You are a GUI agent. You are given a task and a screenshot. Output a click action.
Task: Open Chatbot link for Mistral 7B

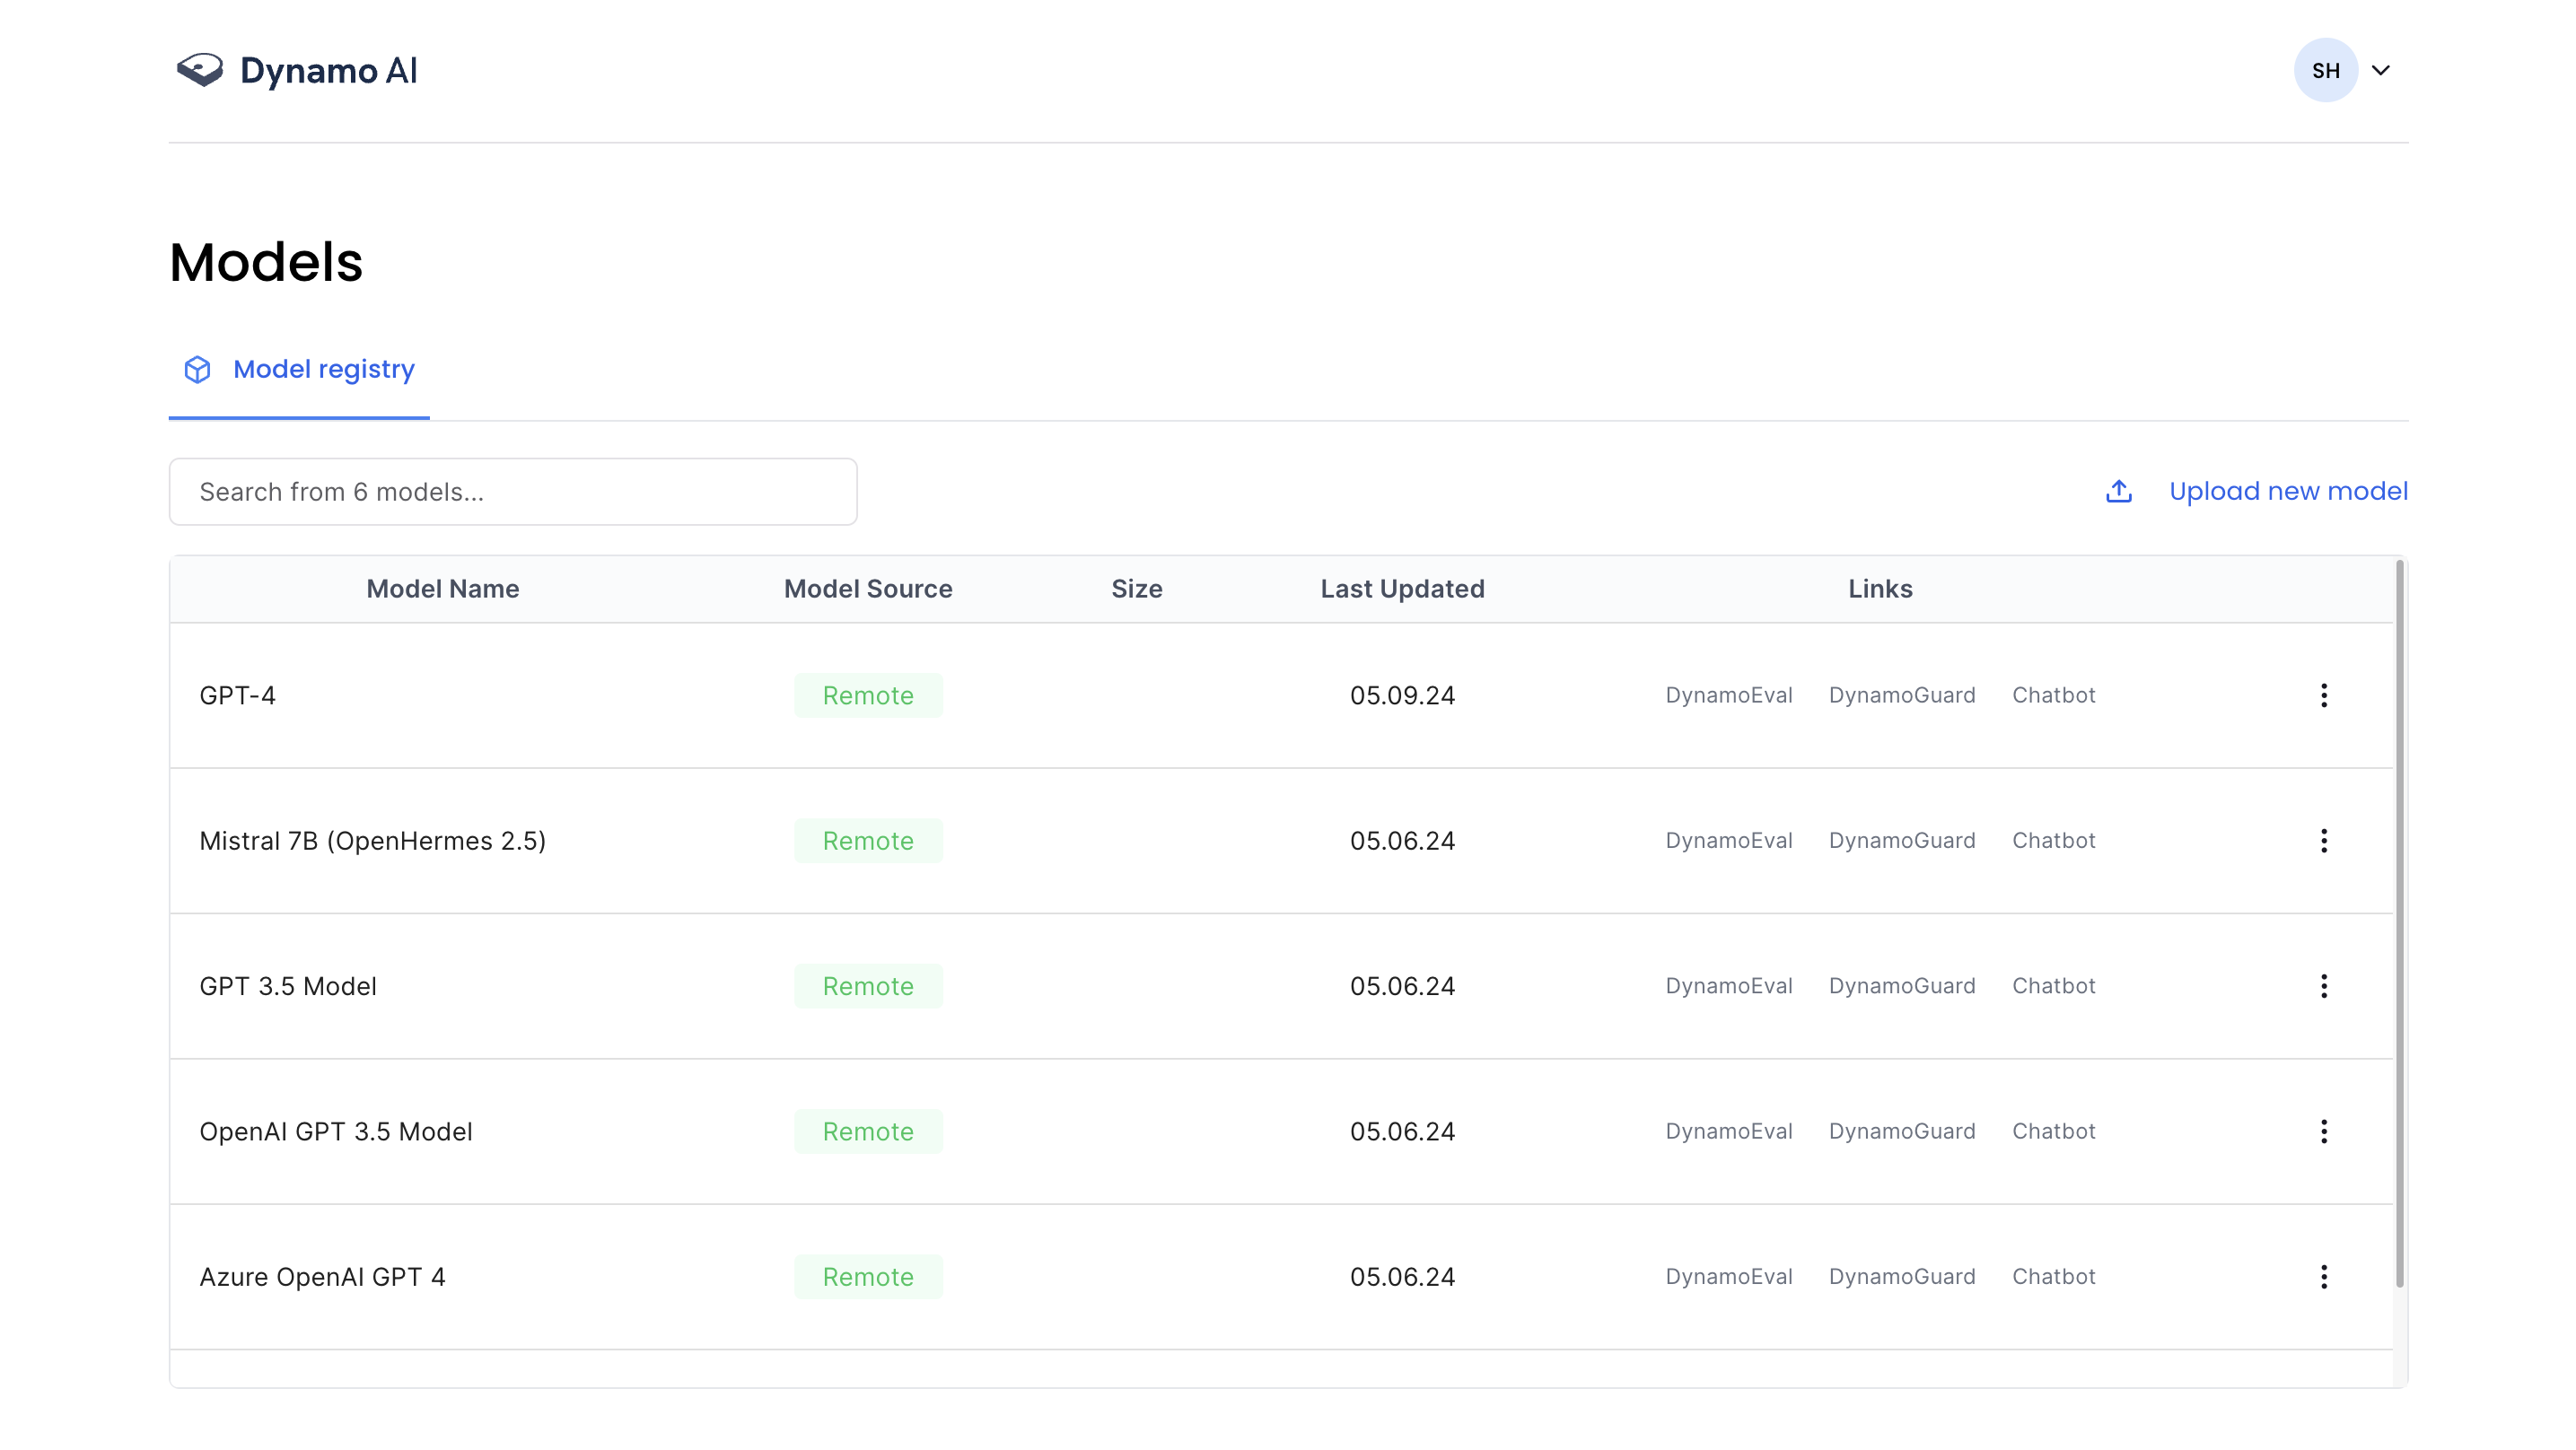2053,840
